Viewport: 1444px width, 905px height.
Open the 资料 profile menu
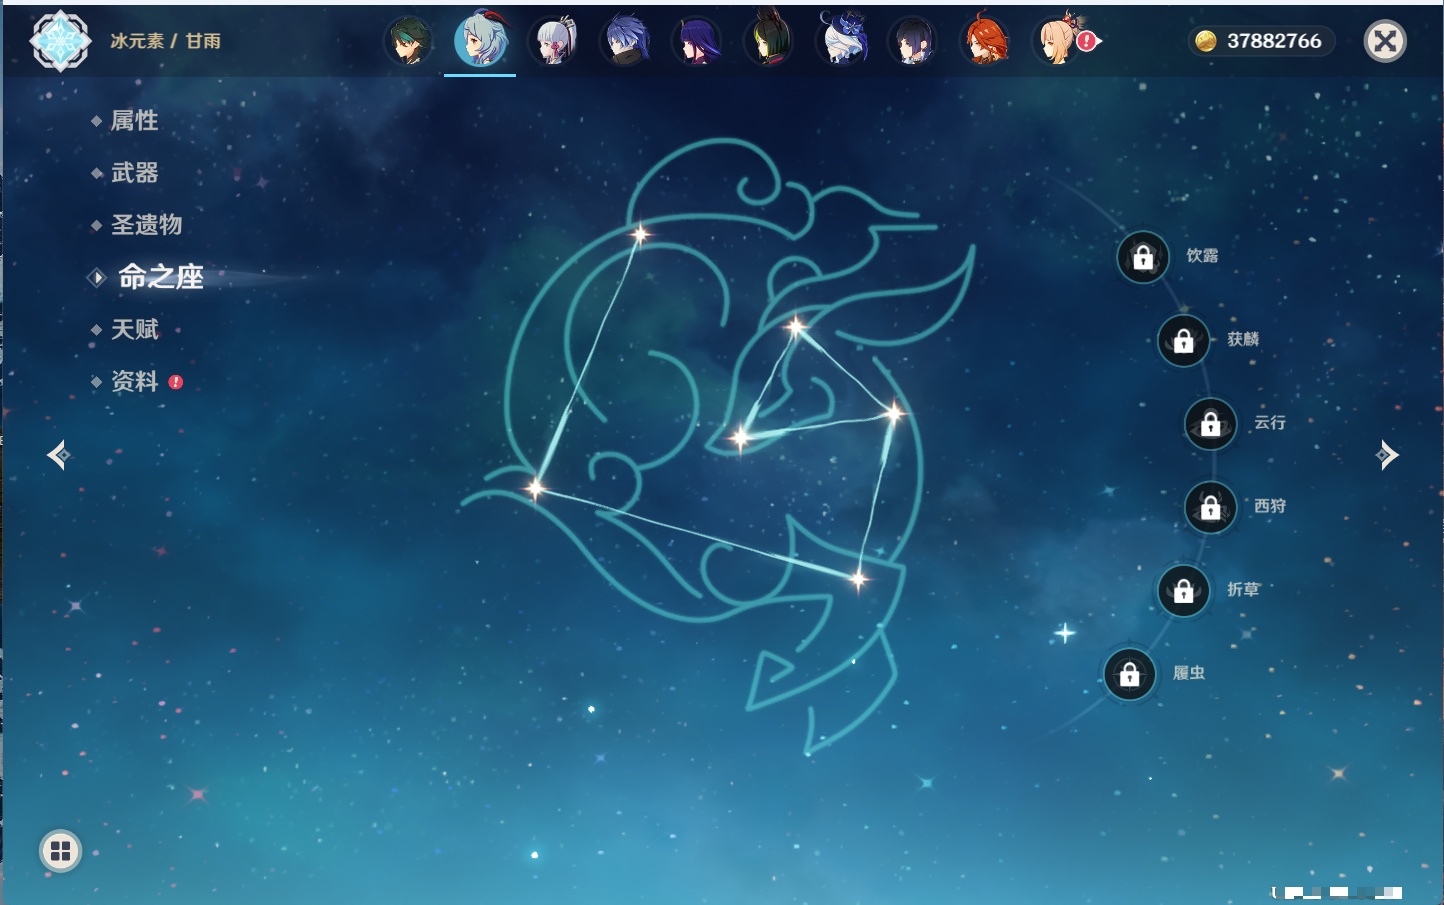point(134,381)
